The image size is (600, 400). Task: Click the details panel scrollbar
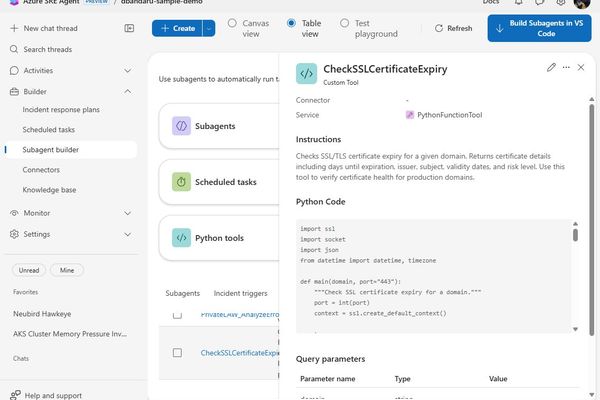coord(592,220)
